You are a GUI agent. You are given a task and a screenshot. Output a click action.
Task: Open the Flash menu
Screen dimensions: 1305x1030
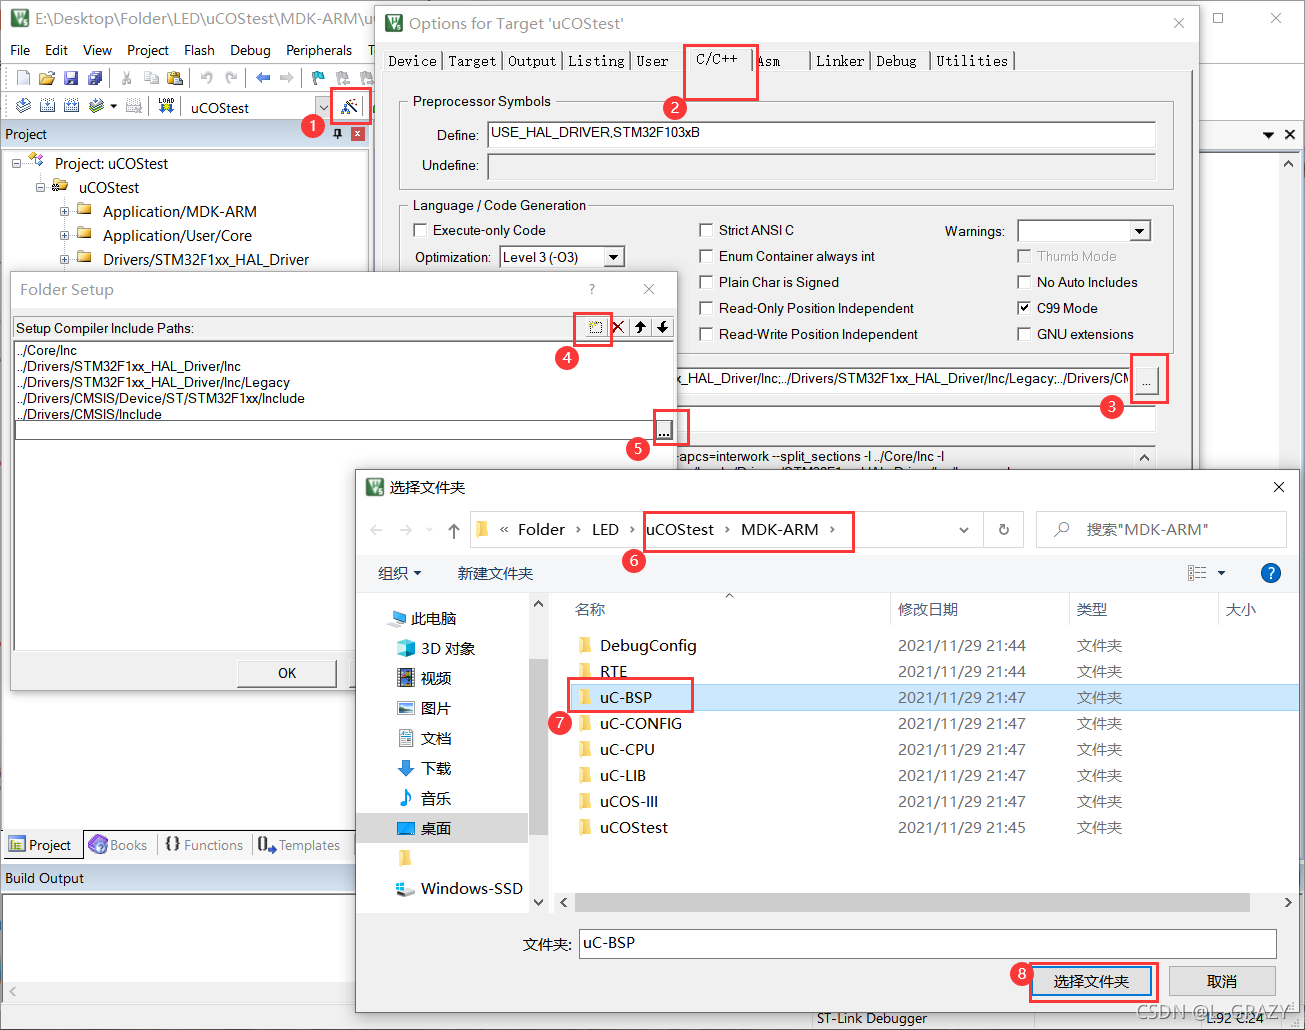199,50
